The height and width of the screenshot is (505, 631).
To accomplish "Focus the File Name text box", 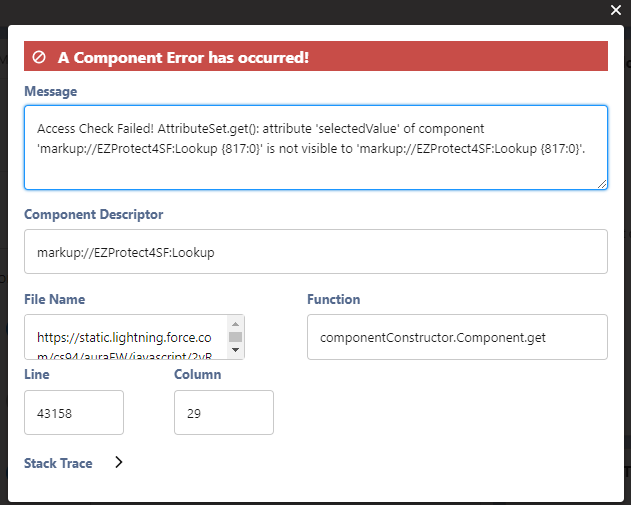I will (126, 337).
